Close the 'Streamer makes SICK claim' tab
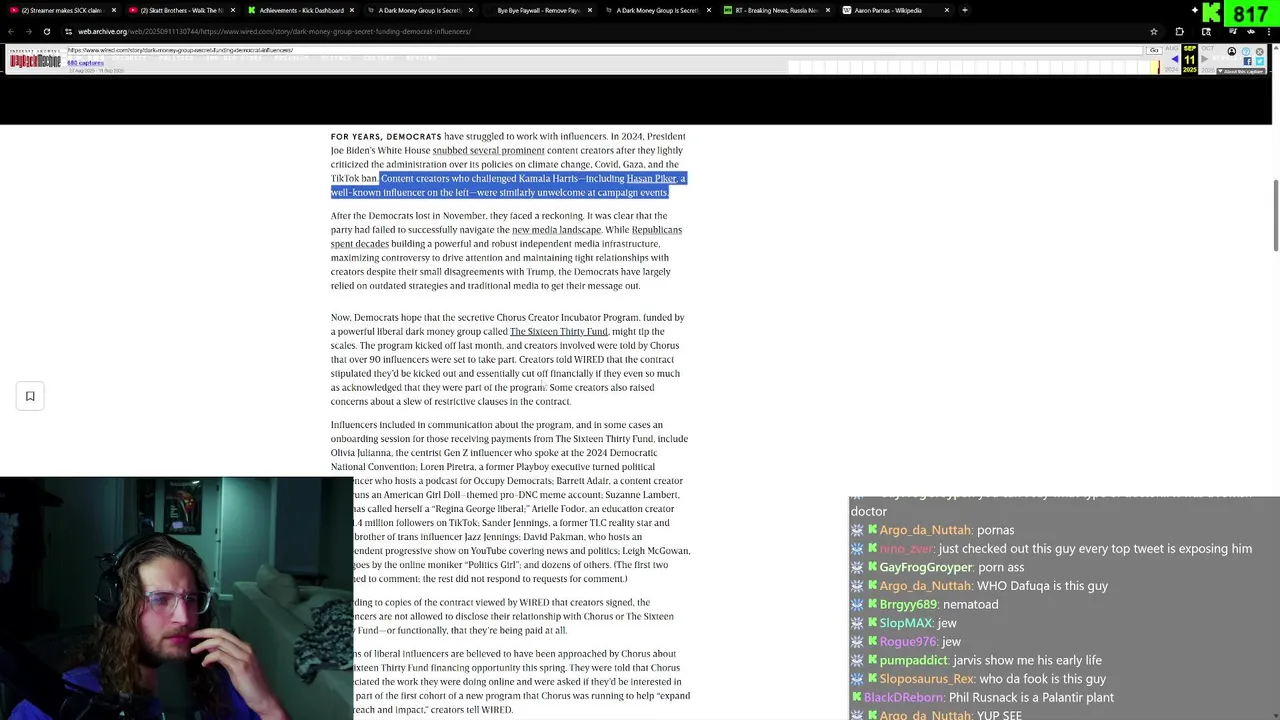The width and height of the screenshot is (1280, 720). click(114, 10)
